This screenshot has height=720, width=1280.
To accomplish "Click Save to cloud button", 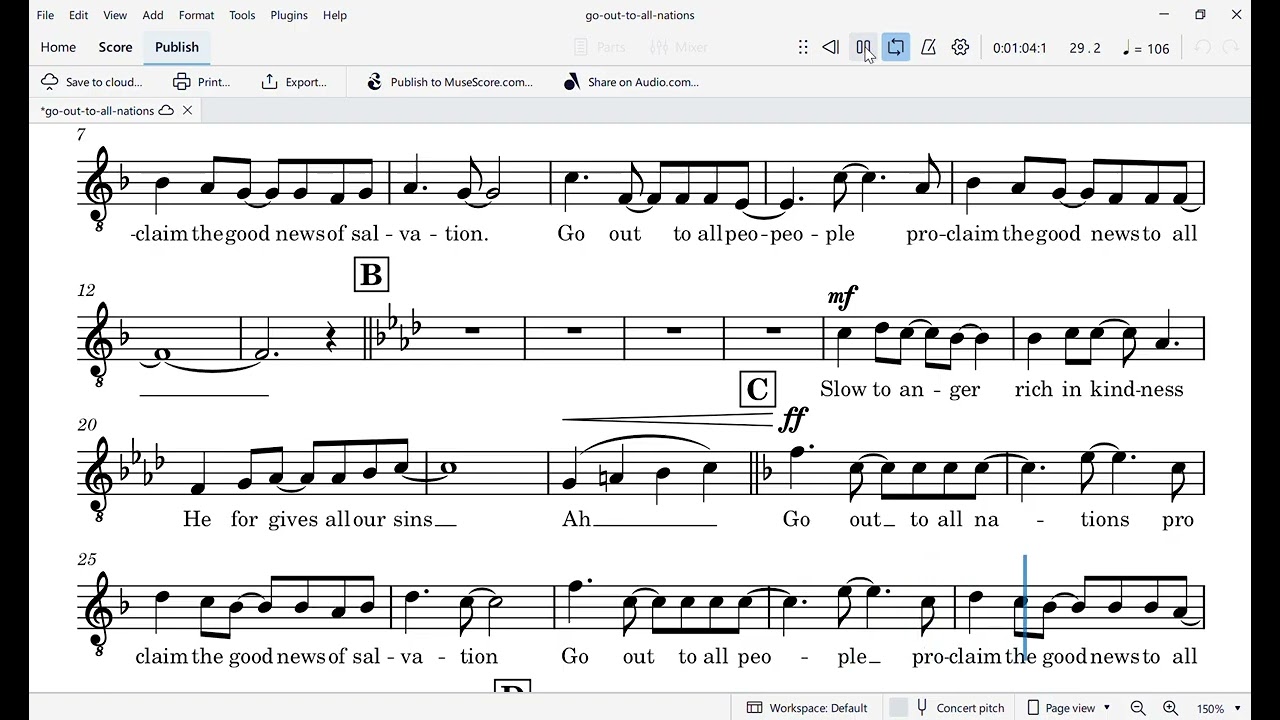I will pyautogui.click(x=92, y=82).
